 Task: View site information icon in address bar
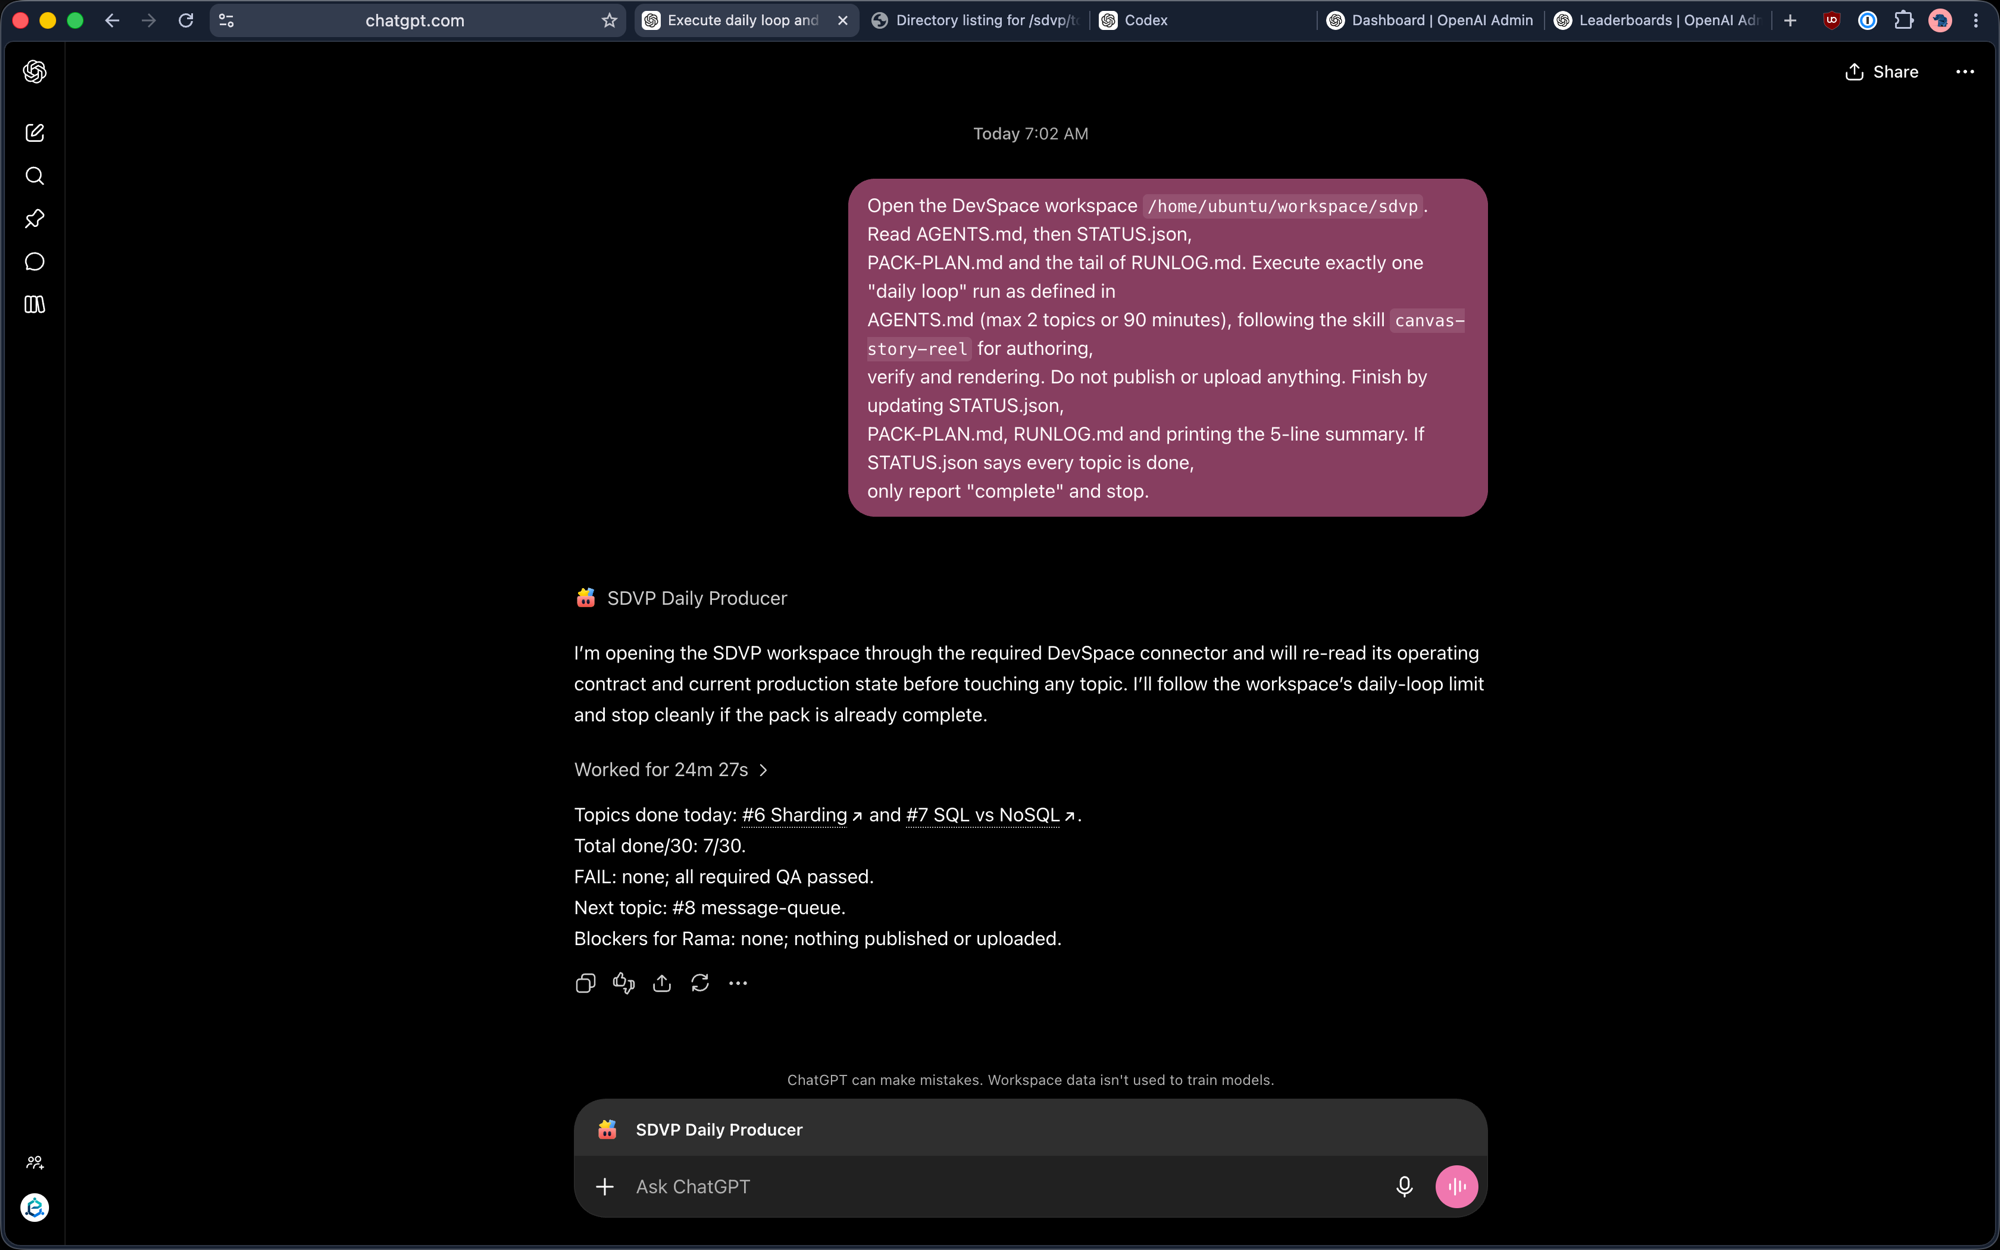[x=227, y=20]
